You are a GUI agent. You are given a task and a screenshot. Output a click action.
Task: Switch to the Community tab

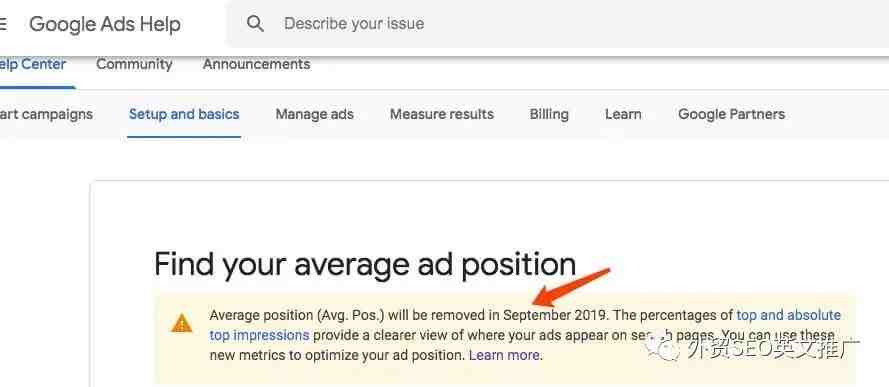(134, 64)
